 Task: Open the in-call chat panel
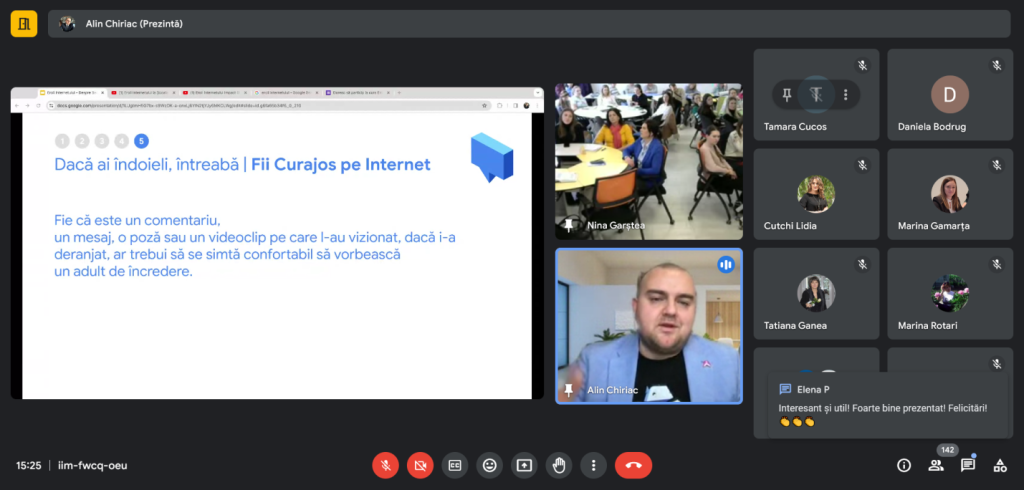point(968,465)
